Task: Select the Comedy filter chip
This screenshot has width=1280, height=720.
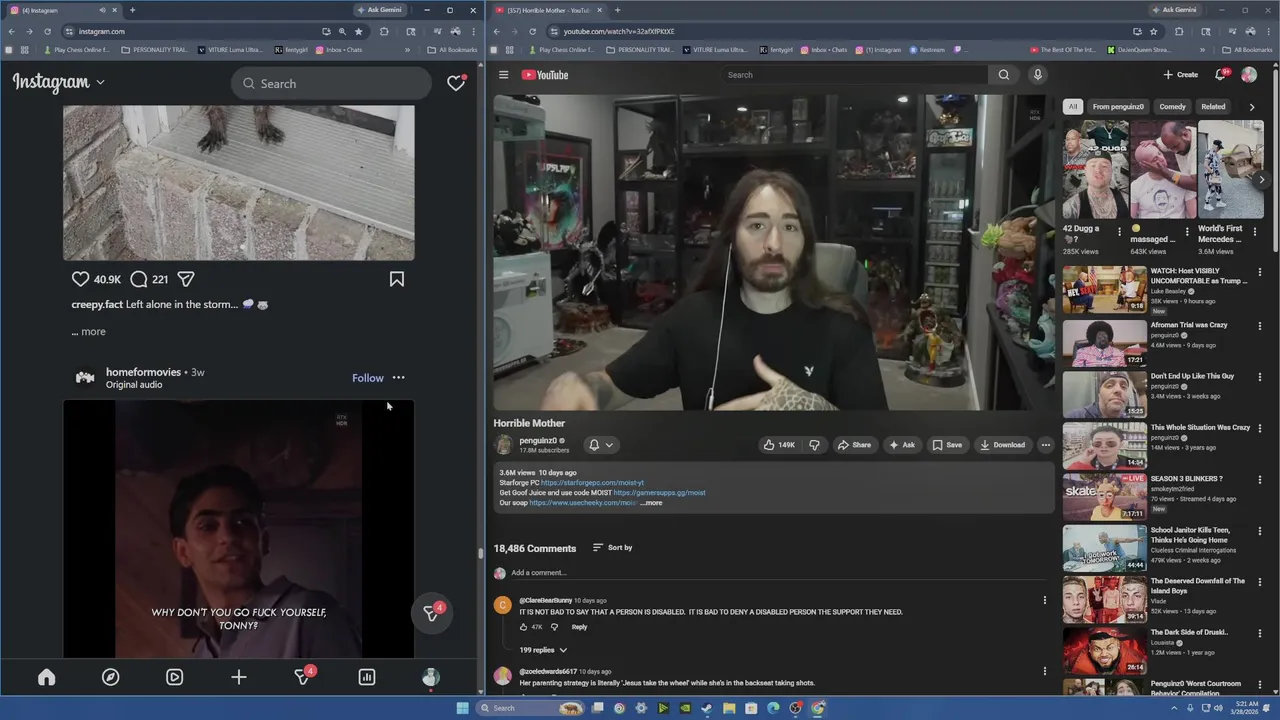Action: pyautogui.click(x=1173, y=106)
